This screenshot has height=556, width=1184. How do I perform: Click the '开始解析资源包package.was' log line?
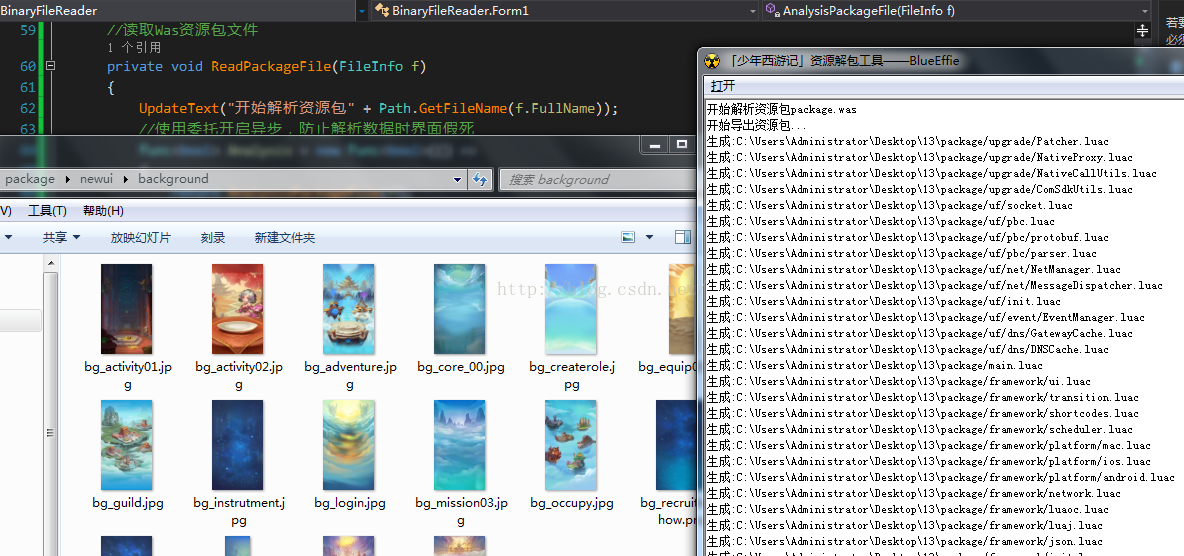(x=782, y=110)
